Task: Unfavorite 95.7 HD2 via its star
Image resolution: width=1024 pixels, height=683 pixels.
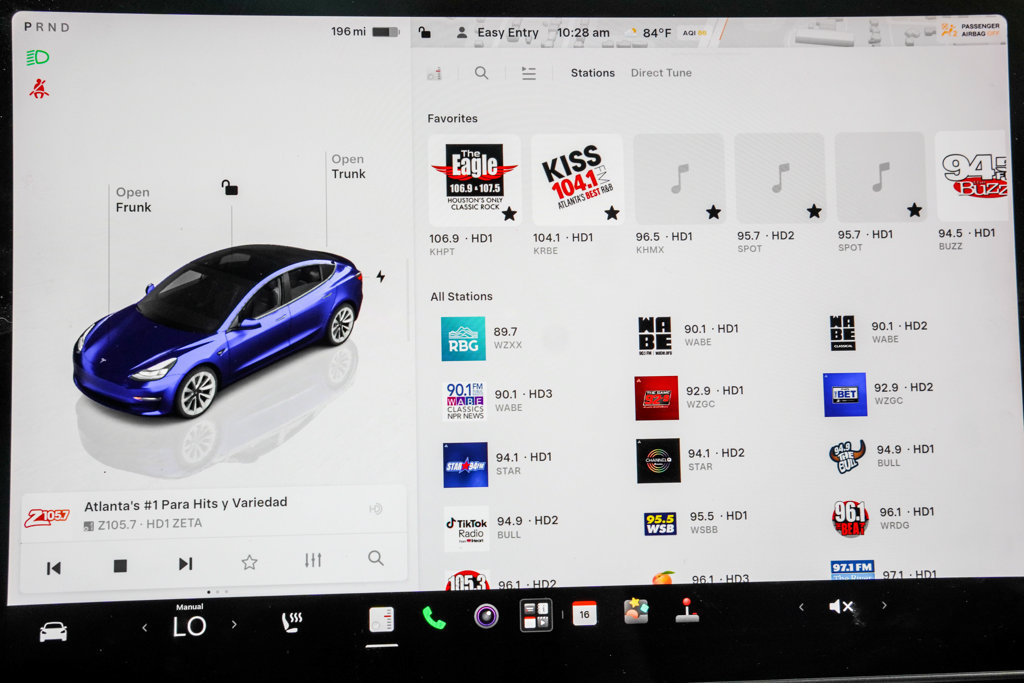Action: (814, 210)
